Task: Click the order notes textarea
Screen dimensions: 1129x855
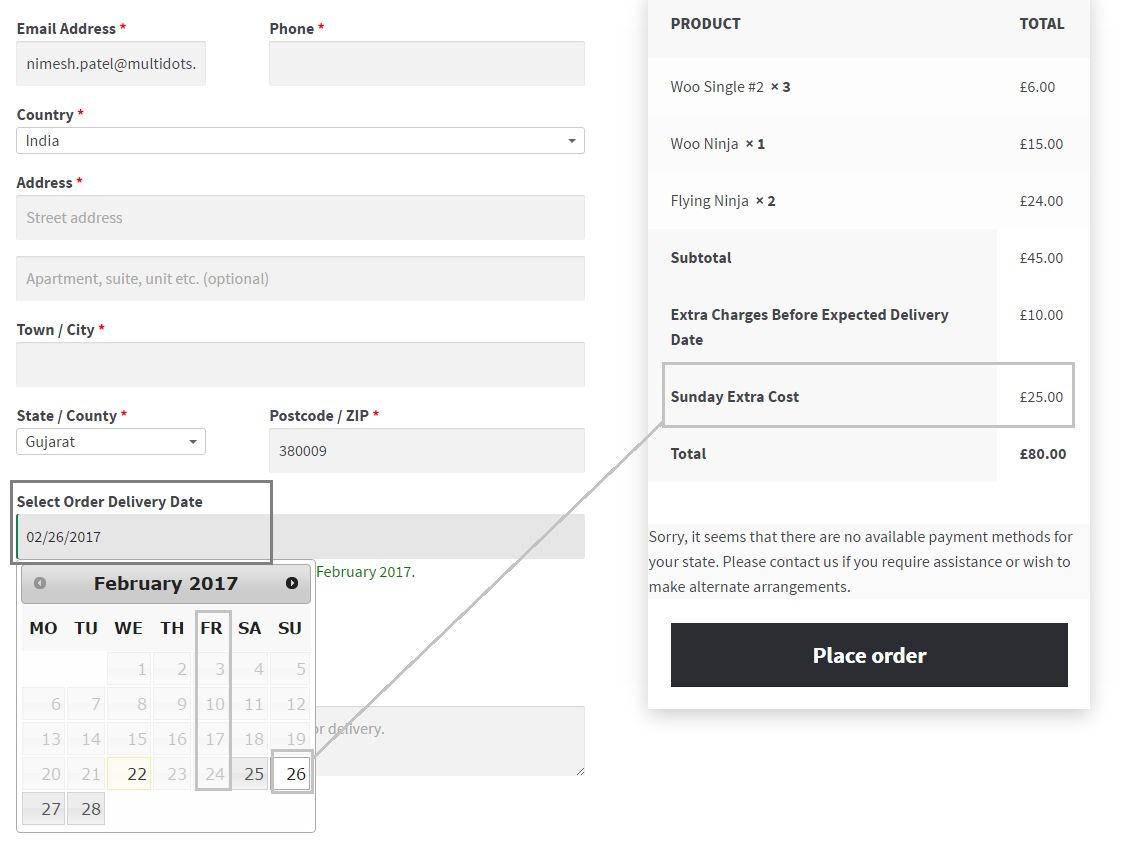Action: tap(450, 740)
